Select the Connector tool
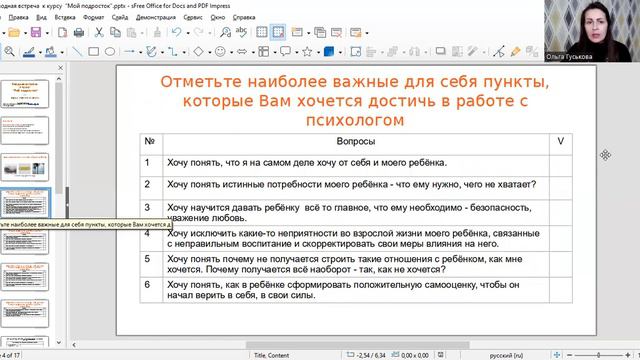 click(173, 51)
